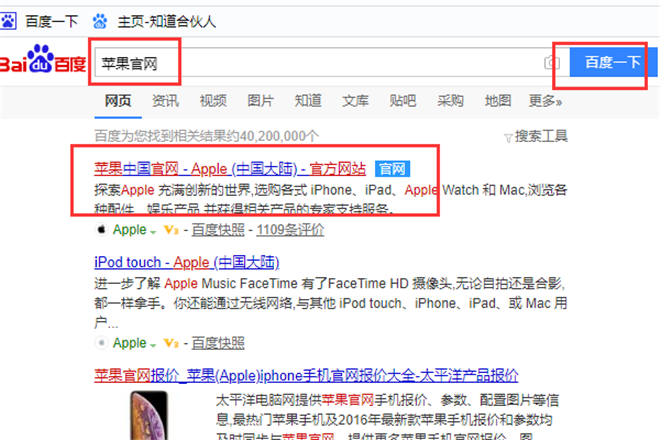Select the 网页 tab
The image size is (660, 440).
coord(118,101)
